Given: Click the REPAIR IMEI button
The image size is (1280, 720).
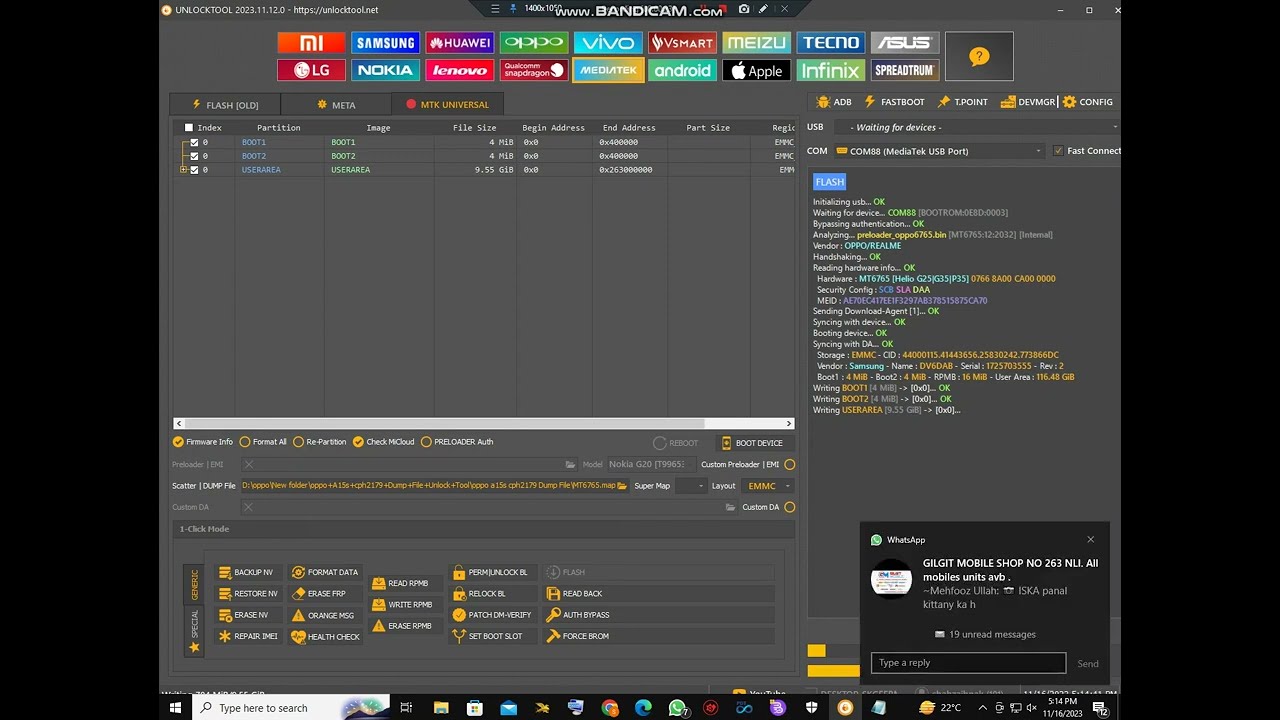Looking at the screenshot, I should 248,636.
